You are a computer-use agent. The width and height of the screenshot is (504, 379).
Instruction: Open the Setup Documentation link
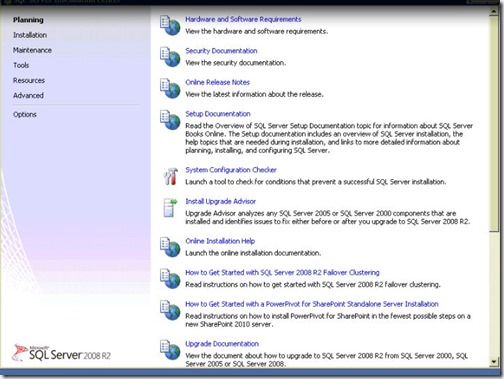pyautogui.click(x=218, y=114)
